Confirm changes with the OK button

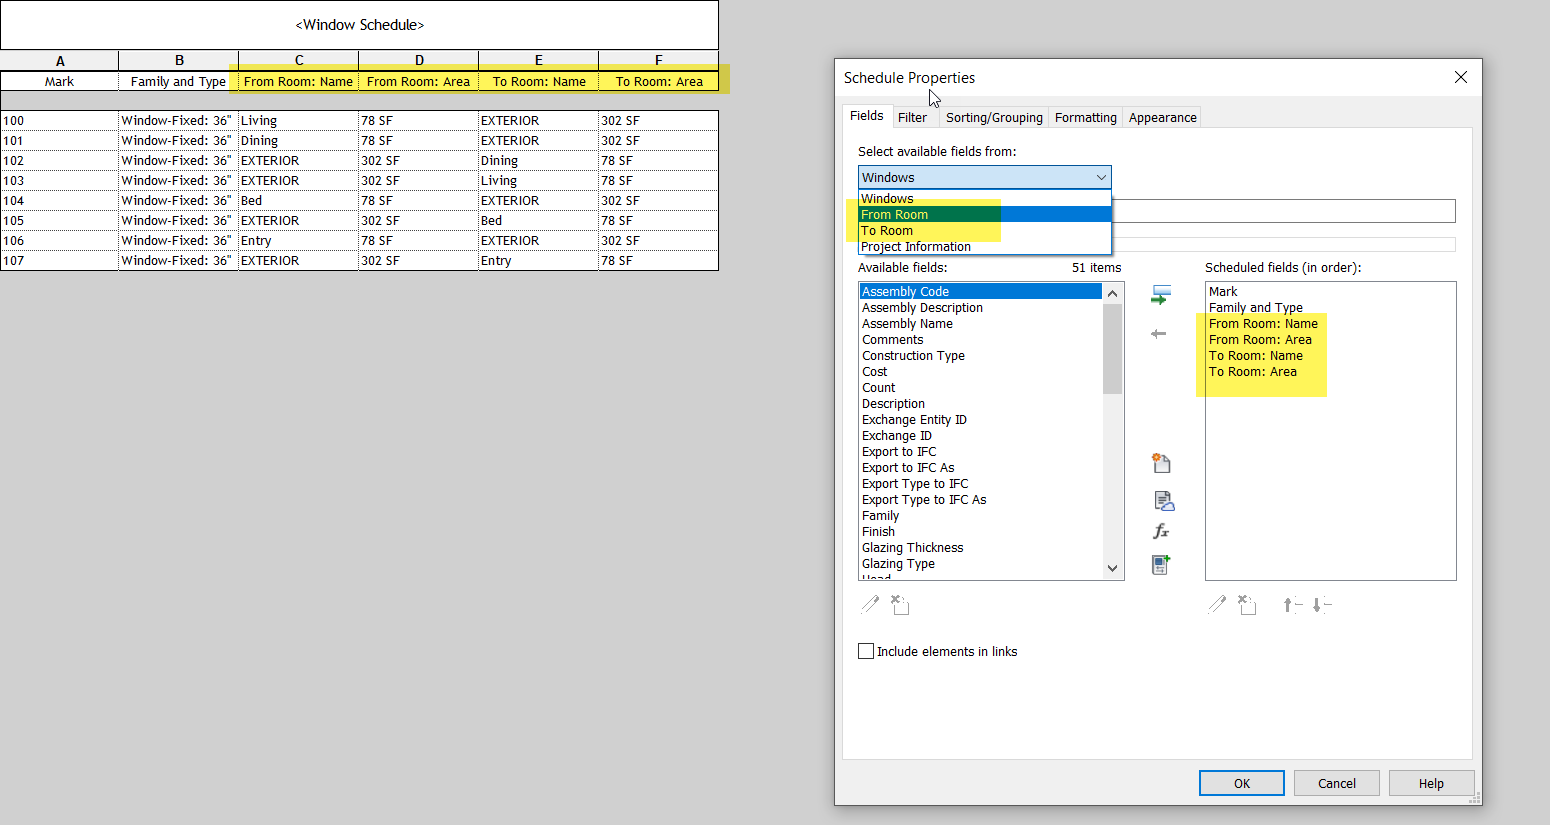[x=1241, y=783]
